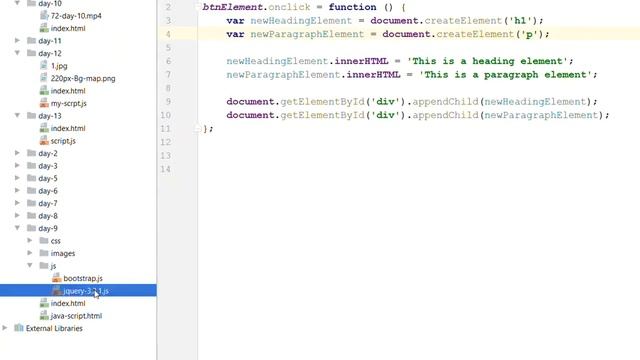The height and width of the screenshot is (360, 640).
Task: Click the 72-day-10.mp4 file icon
Action: tap(44, 16)
